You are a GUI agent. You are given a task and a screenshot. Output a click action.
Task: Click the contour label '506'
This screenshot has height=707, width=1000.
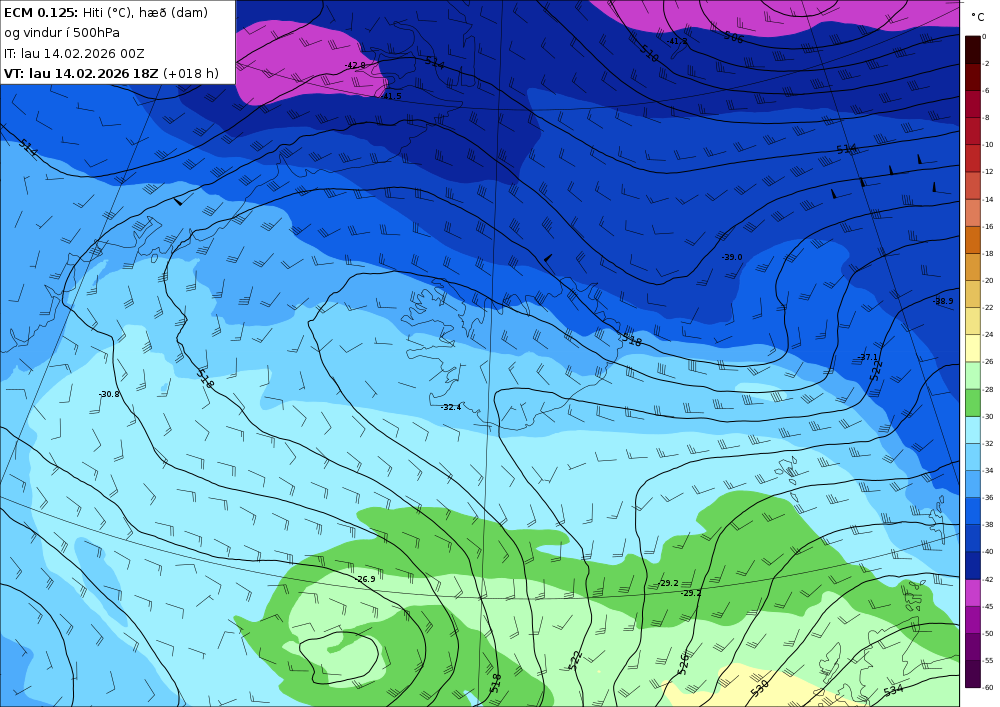point(733,37)
